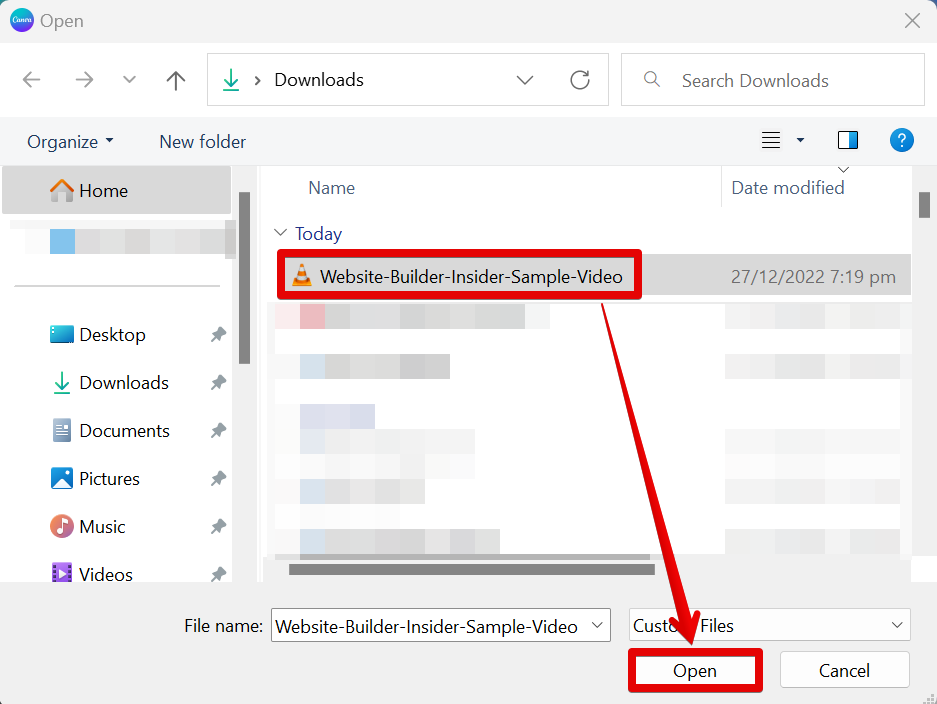Click the Search Downloads field
937x704 pixels.
pyautogui.click(x=772, y=80)
